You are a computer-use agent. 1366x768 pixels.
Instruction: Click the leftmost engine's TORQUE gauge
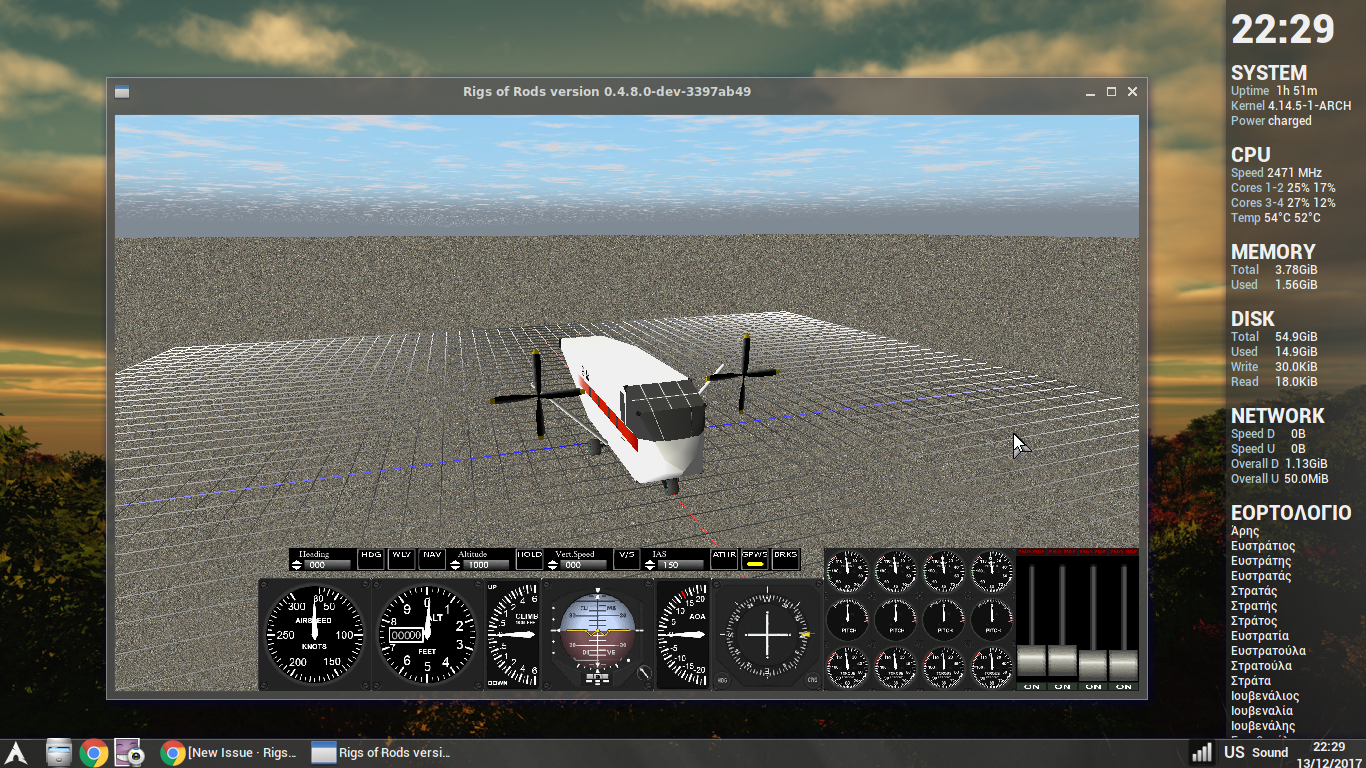tap(848, 668)
